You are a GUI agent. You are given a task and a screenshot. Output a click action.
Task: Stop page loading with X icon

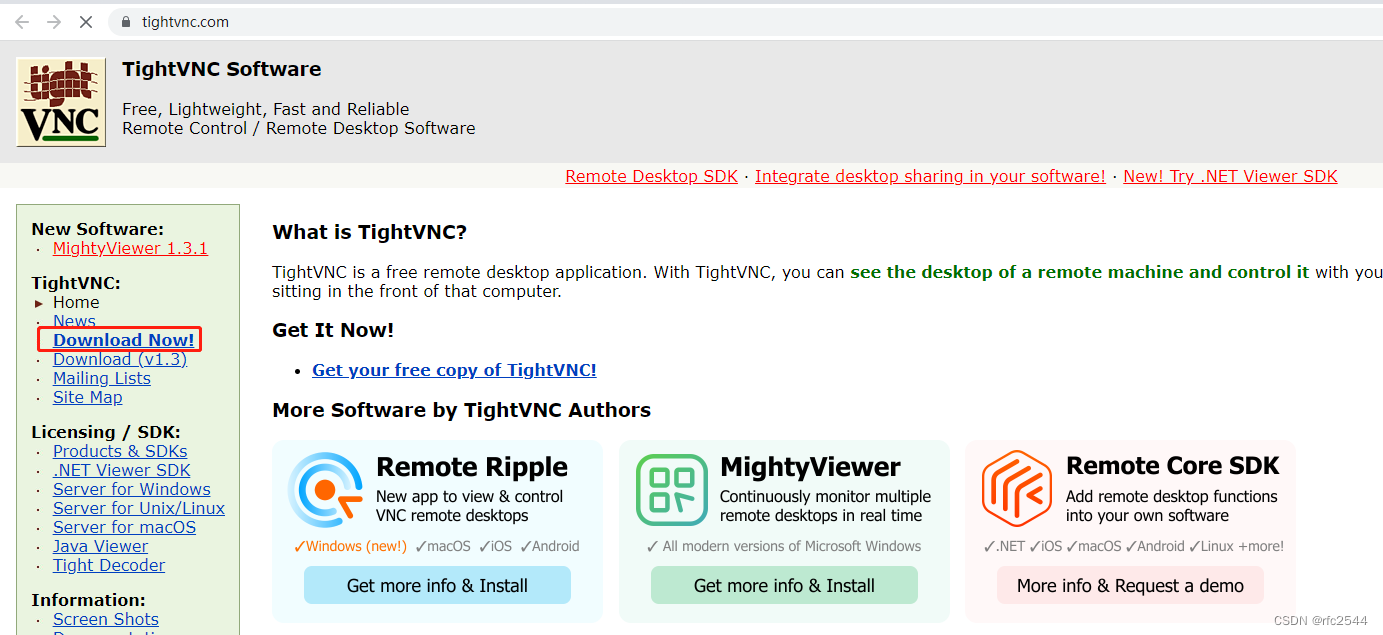click(x=86, y=21)
